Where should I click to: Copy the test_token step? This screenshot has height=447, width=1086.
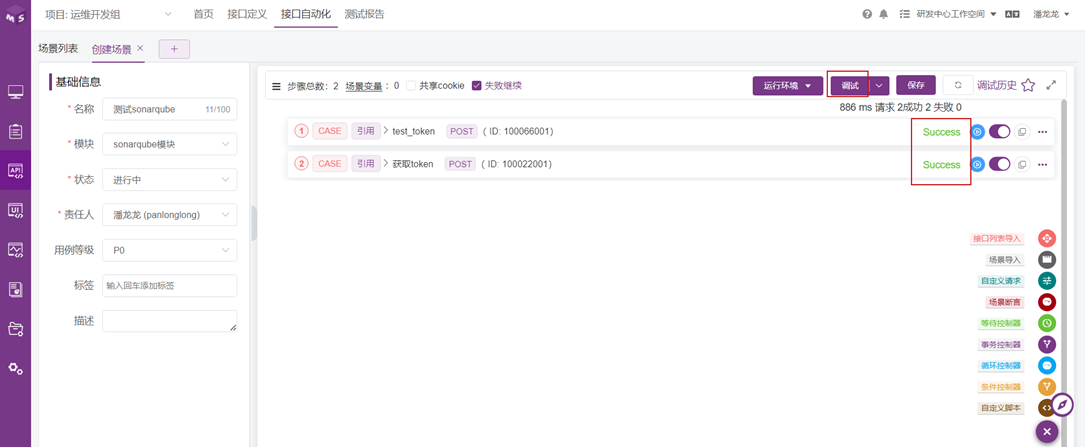[1022, 132]
